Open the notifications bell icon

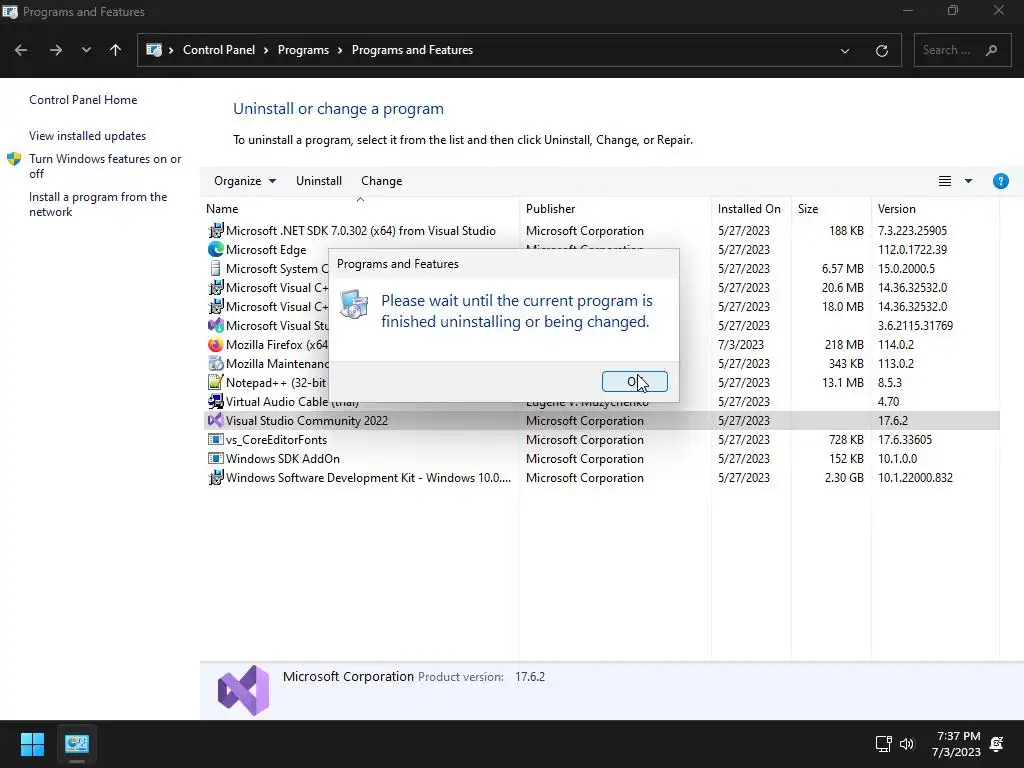pos(997,744)
